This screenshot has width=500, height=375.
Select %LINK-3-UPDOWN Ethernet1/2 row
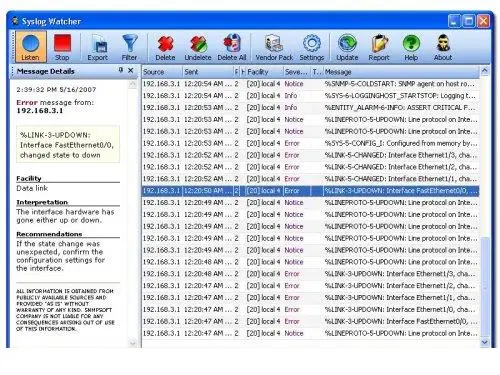[310, 286]
